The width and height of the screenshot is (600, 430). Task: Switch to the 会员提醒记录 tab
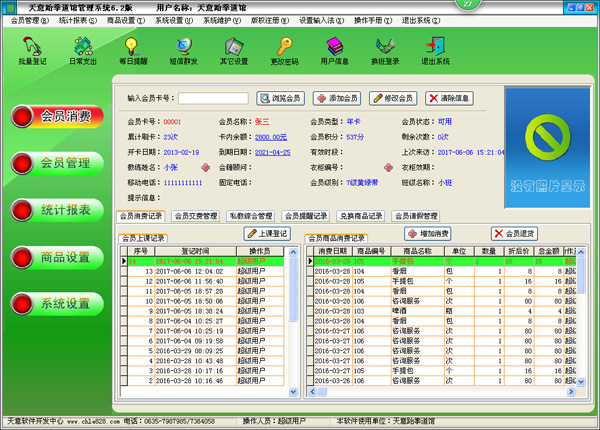click(304, 215)
